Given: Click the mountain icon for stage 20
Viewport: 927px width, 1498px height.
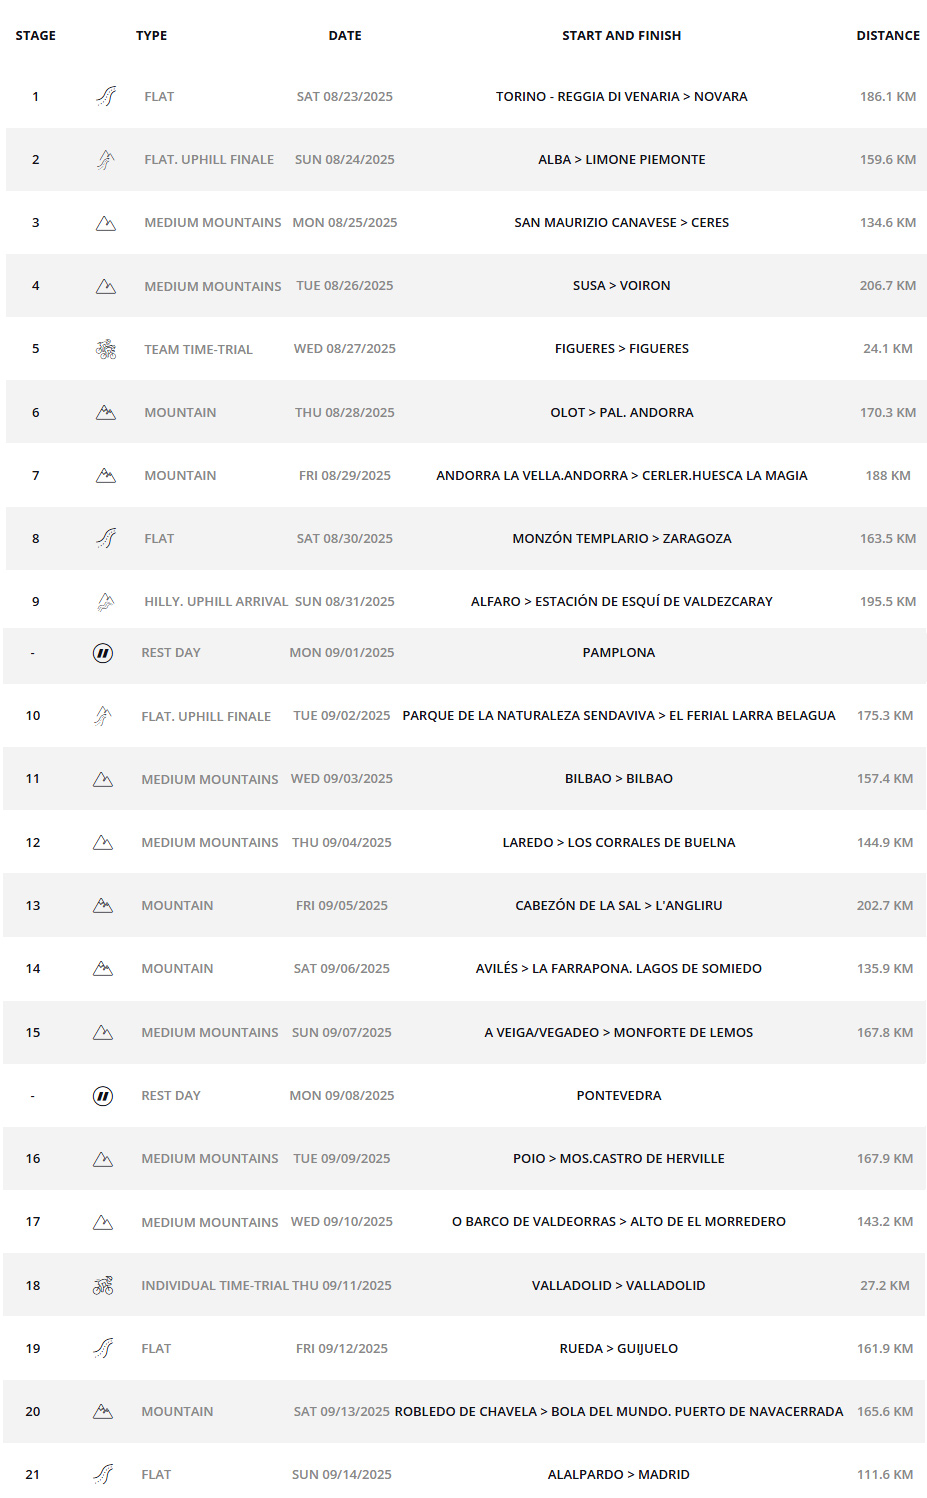Looking at the screenshot, I should (x=103, y=1411).
